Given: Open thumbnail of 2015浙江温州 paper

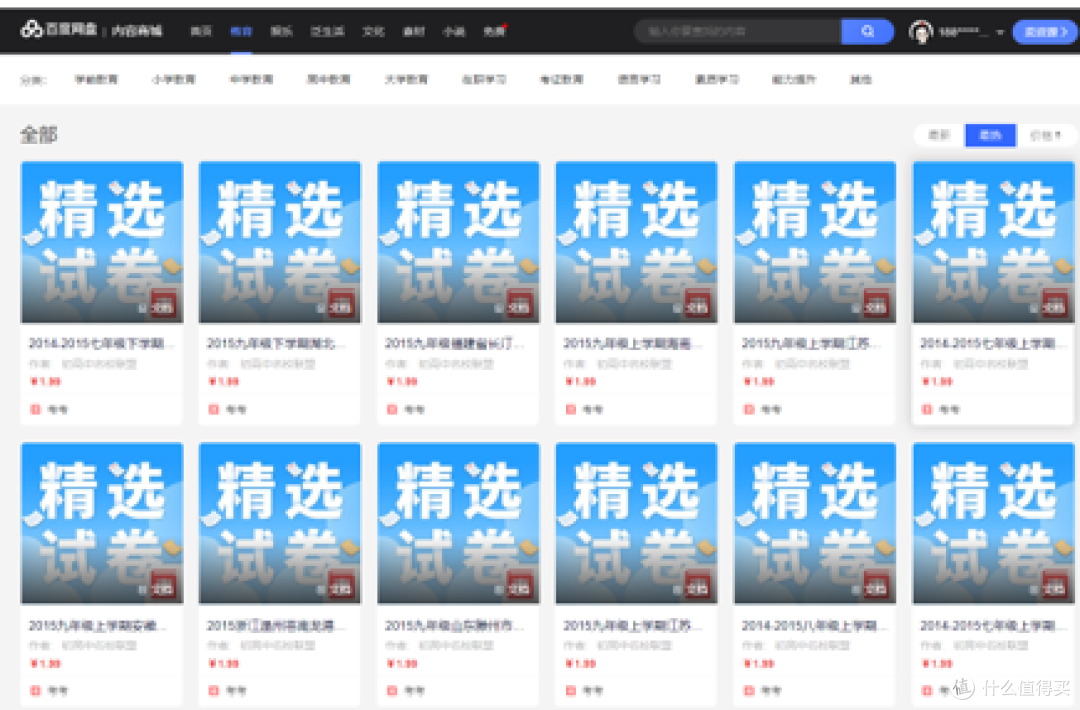Looking at the screenshot, I should [280, 523].
